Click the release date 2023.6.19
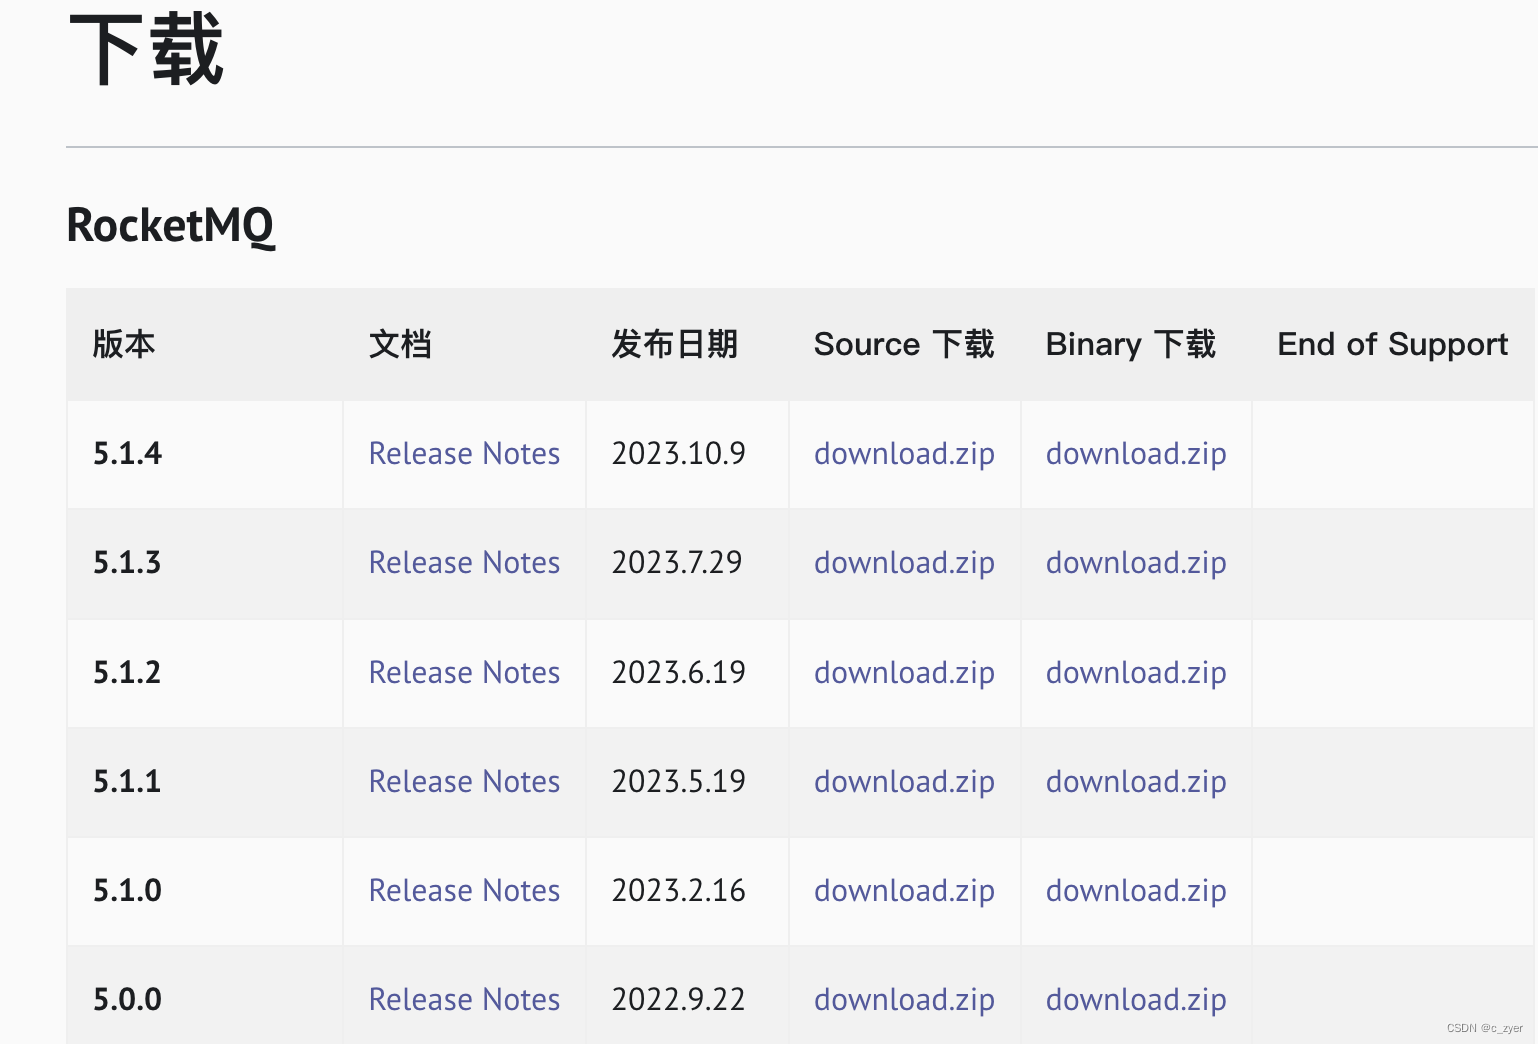The height and width of the screenshot is (1044, 1538). [x=679, y=672]
